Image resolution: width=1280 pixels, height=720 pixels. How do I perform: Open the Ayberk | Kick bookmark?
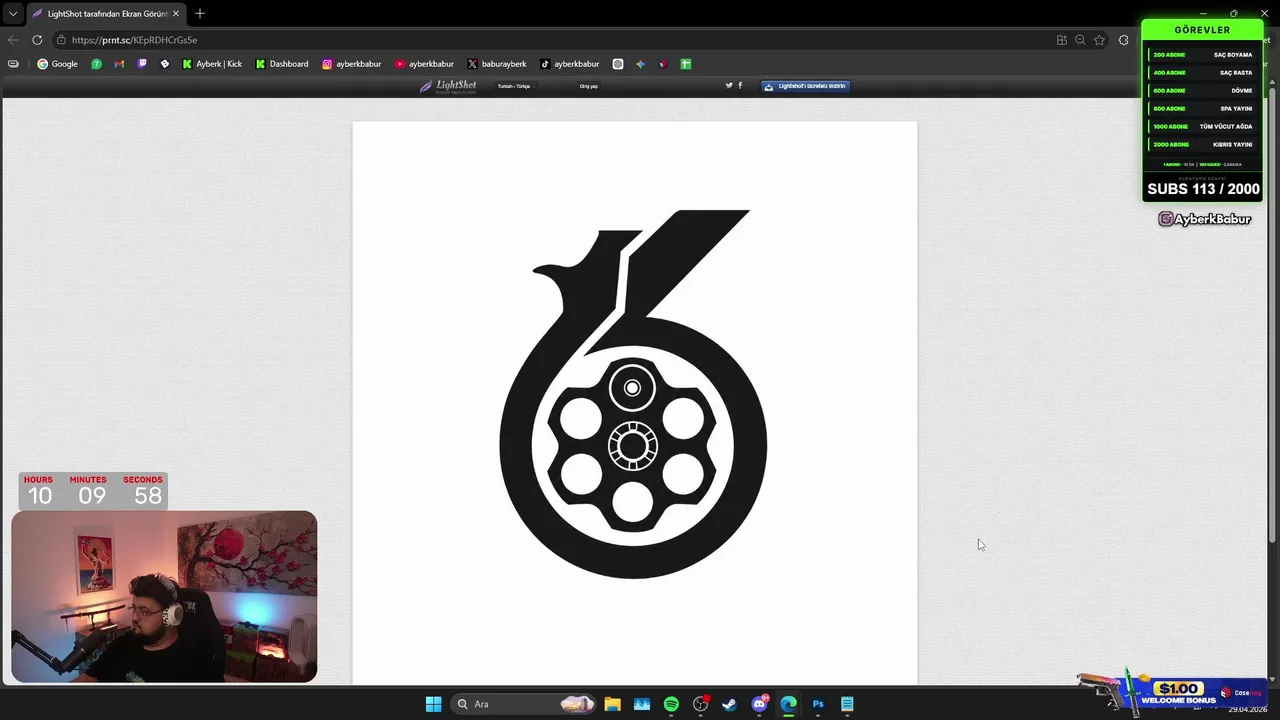pos(212,64)
